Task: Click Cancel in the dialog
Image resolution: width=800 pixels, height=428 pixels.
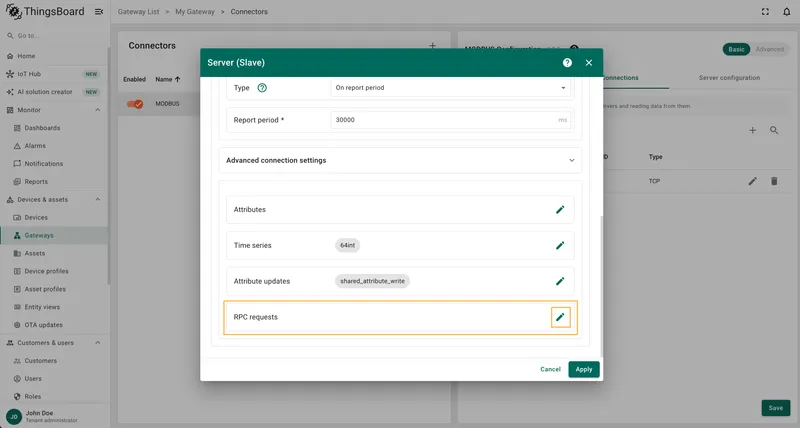Action: pyautogui.click(x=550, y=369)
